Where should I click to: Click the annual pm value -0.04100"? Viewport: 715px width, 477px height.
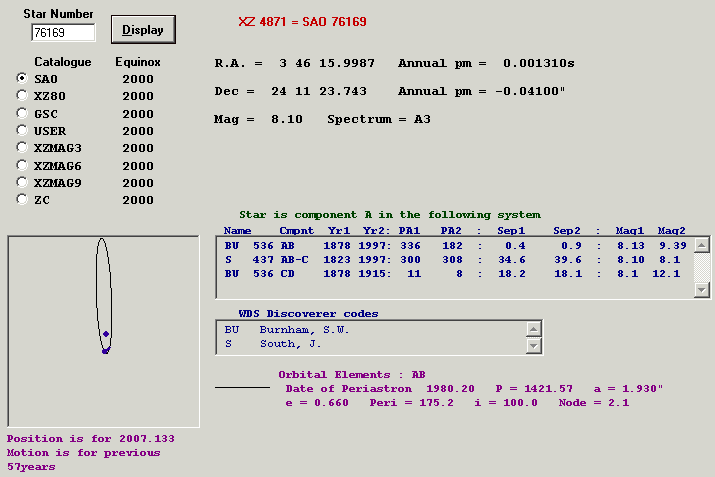pos(530,91)
